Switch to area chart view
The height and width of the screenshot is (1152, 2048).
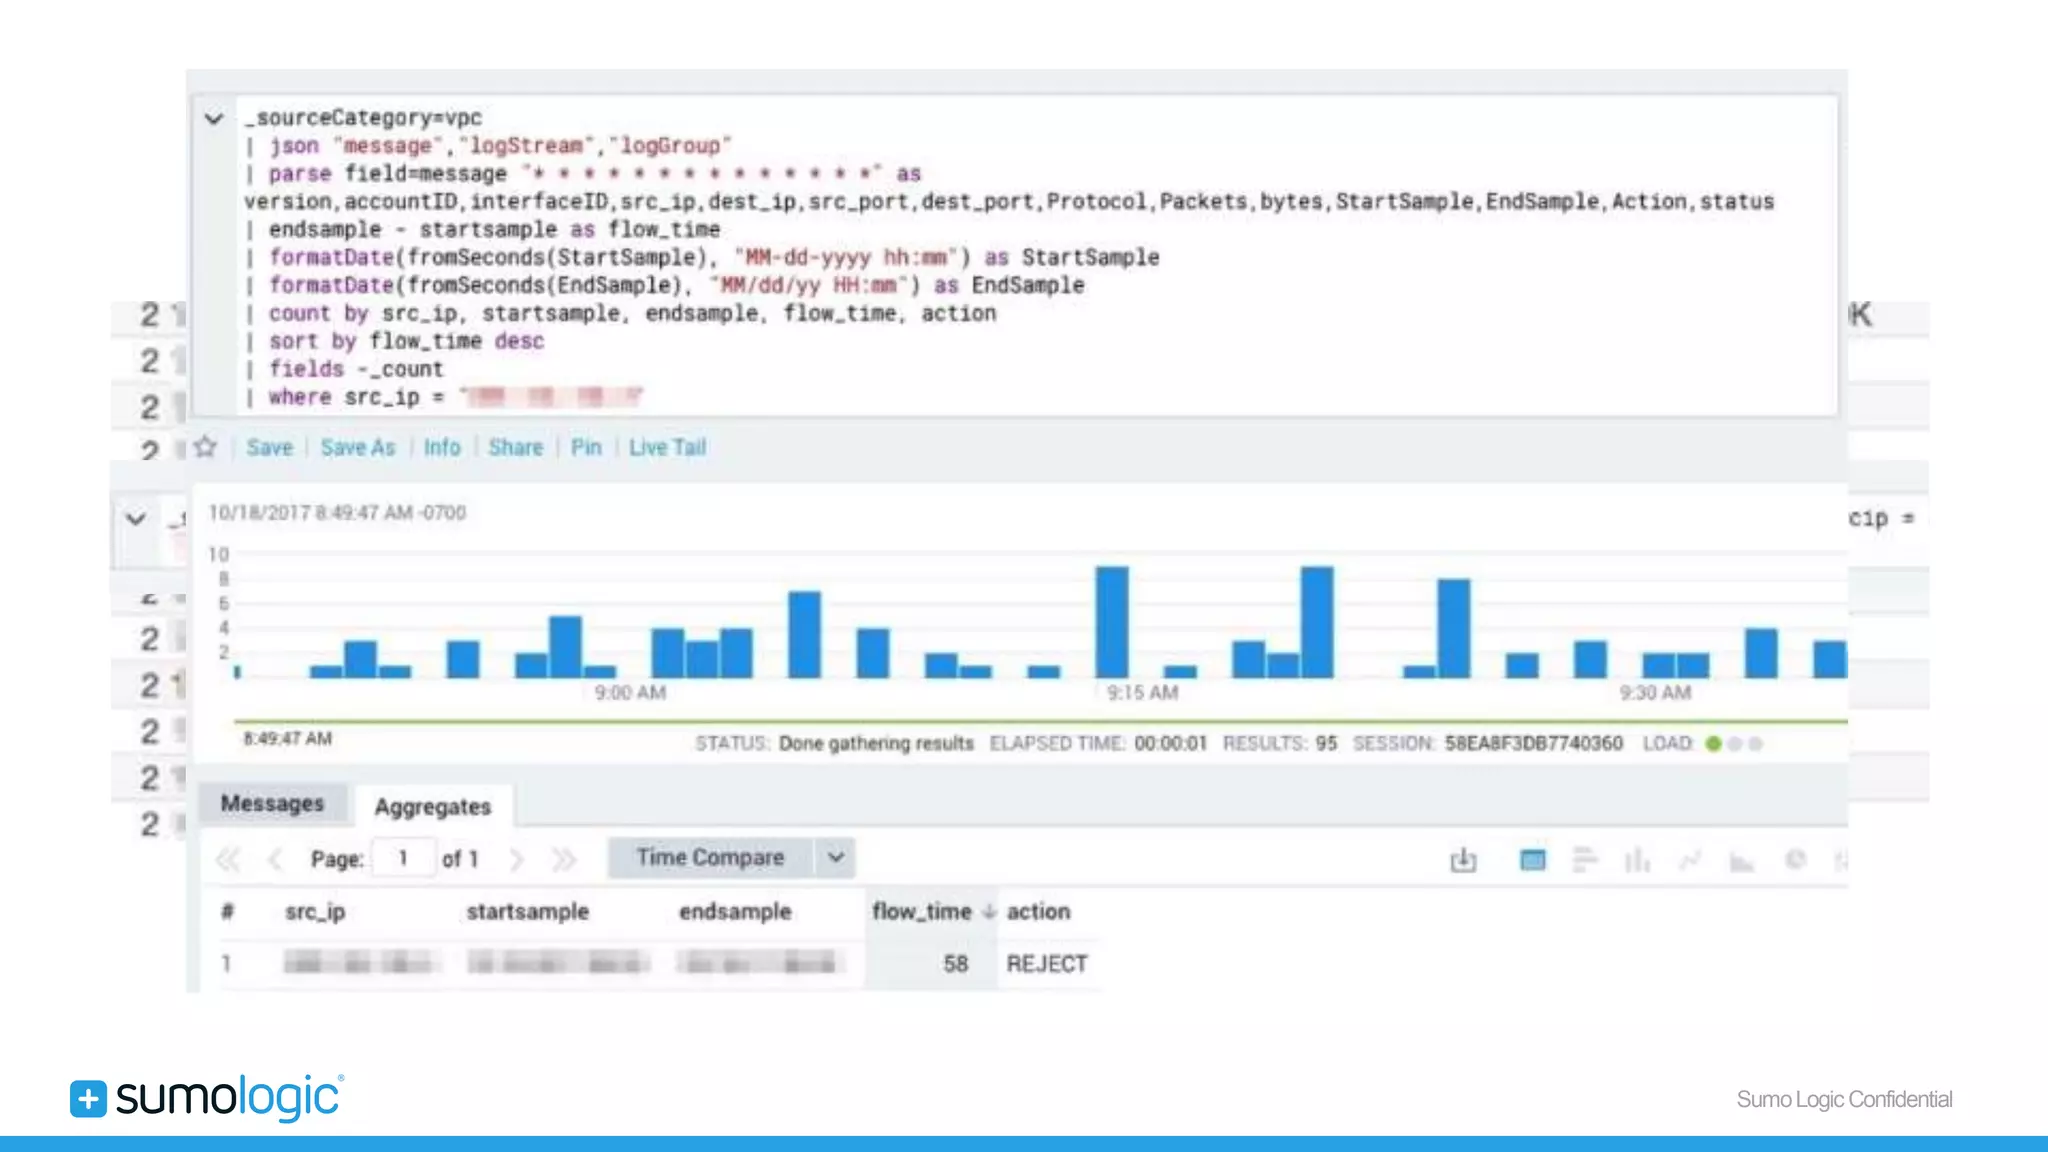click(1742, 860)
